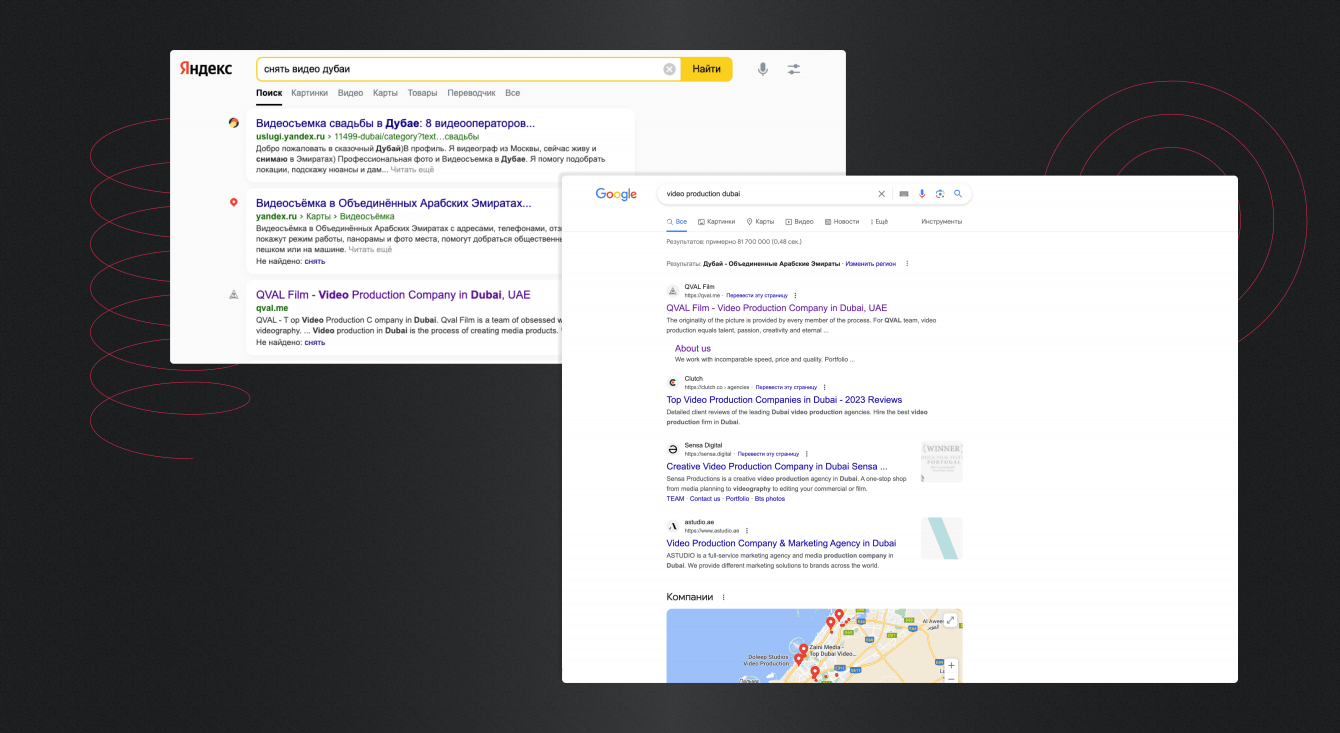Click the Zaini Media map pin

click(x=802, y=649)
